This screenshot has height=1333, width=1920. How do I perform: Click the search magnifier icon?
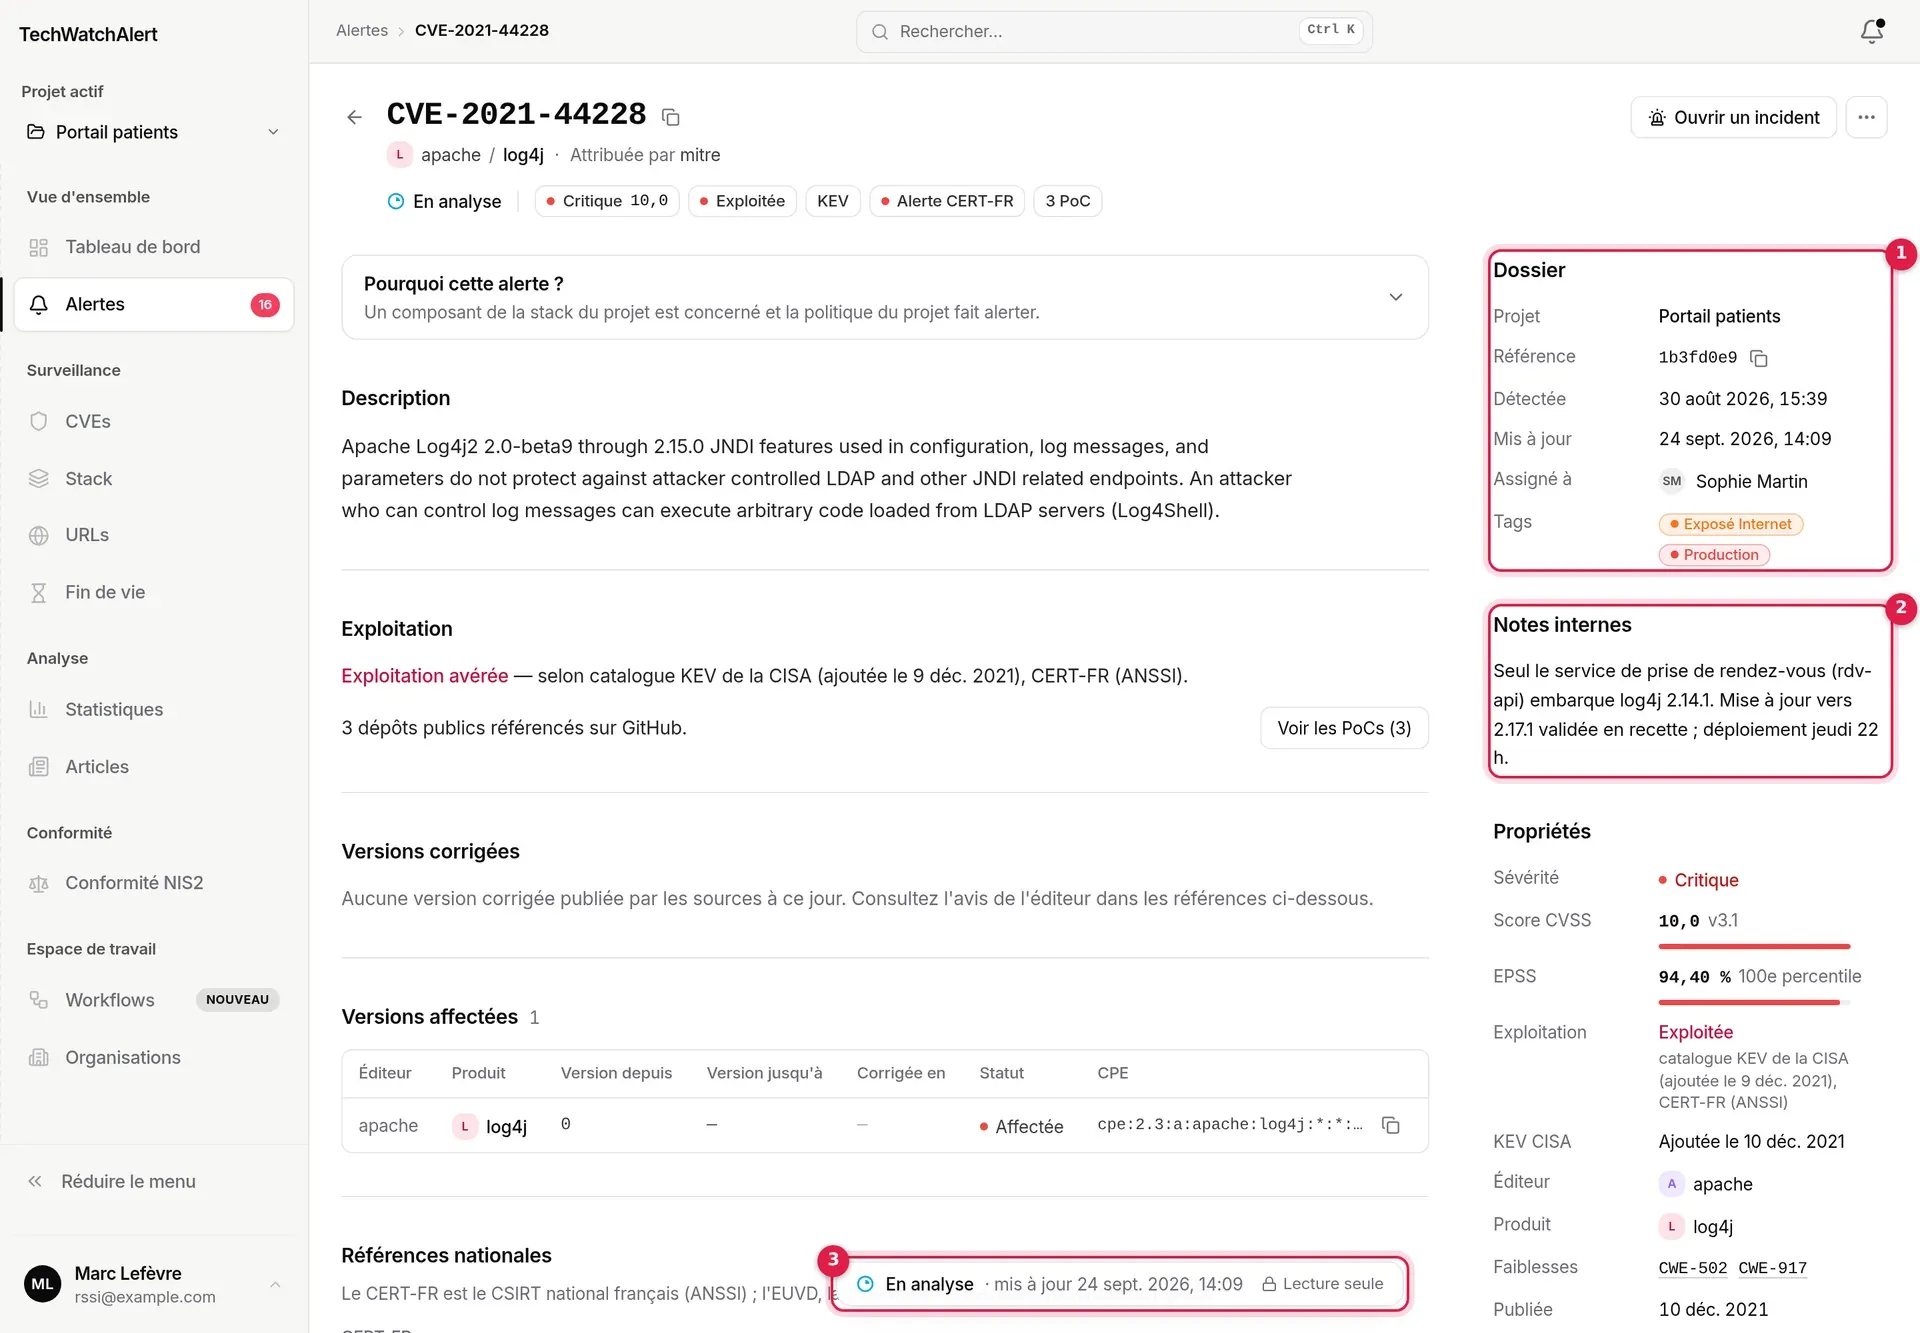coord(880,32)
